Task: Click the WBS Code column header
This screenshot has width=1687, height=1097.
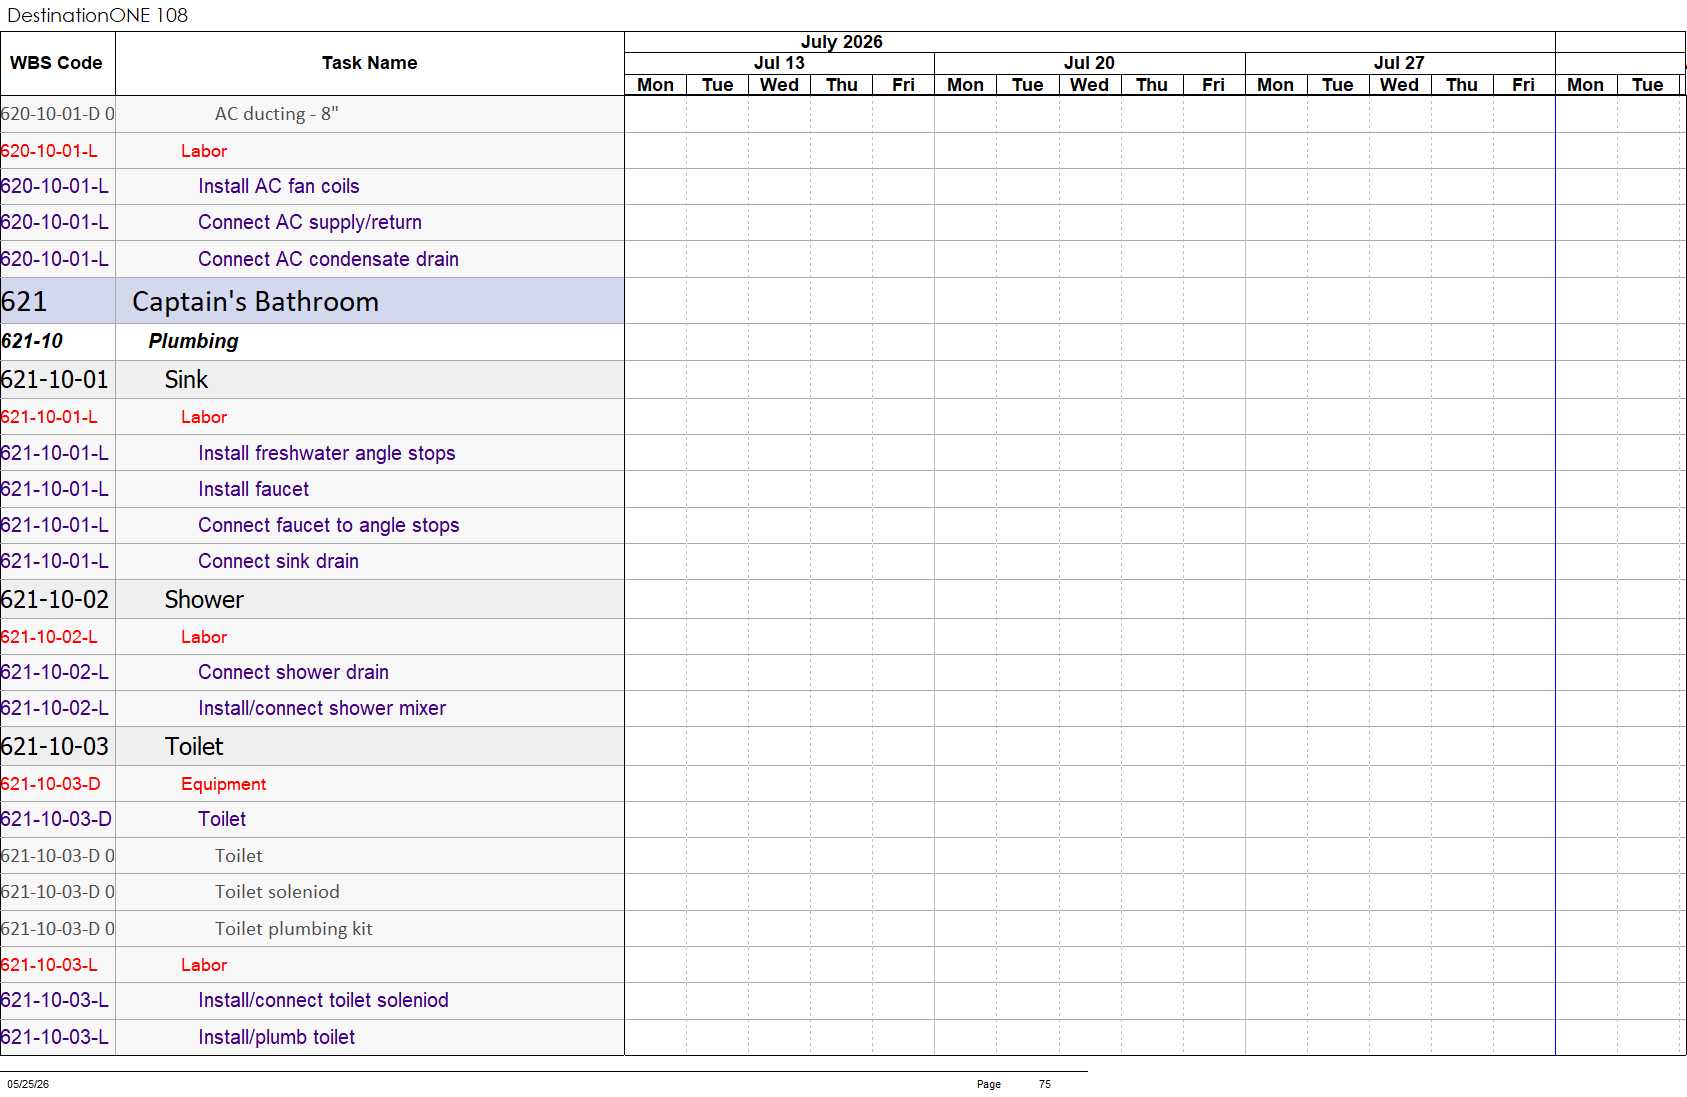Action: coord(57,63)
